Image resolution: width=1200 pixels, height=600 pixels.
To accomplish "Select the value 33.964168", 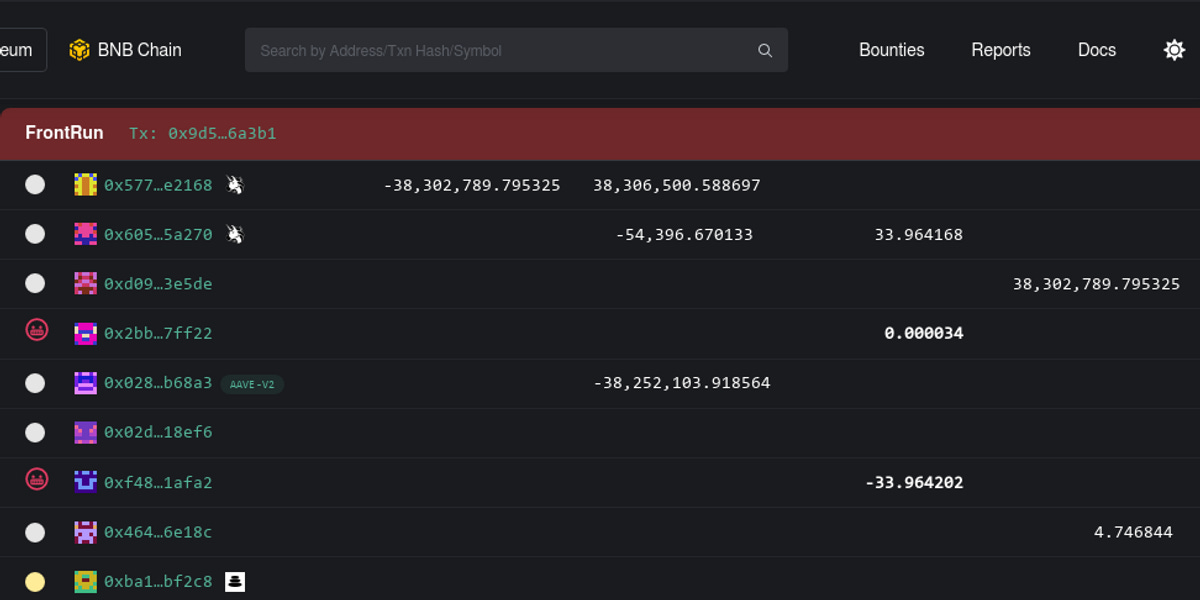I will [919, 235].
